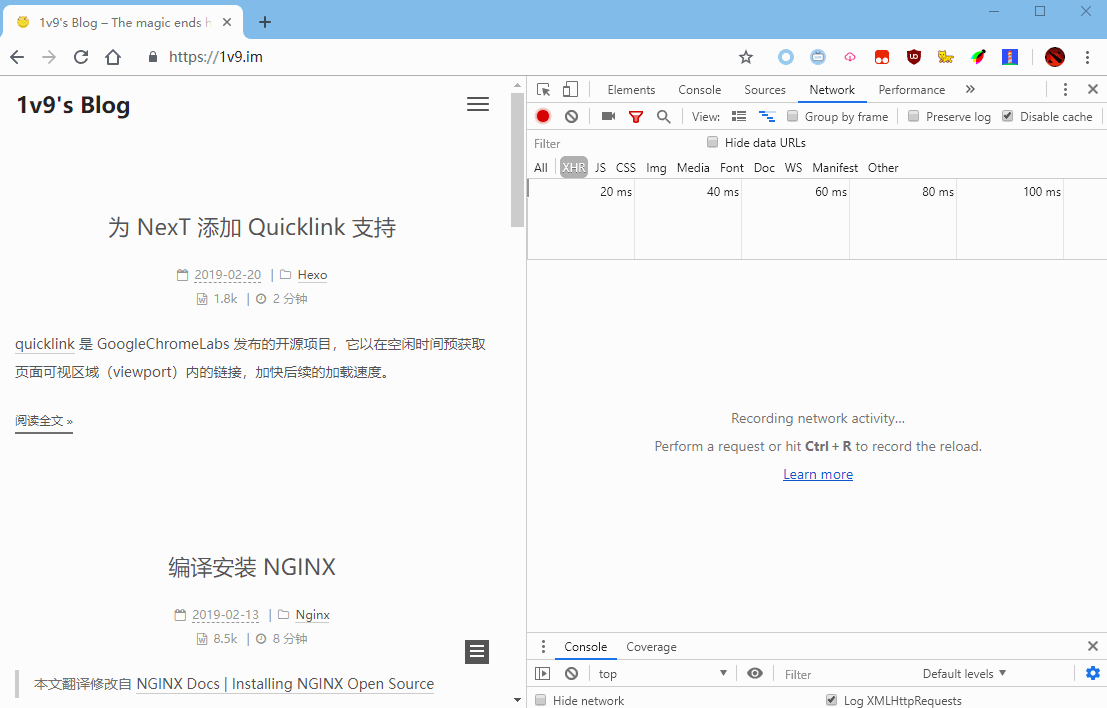This screenshot has width=1107, height=708.
Task: Capture screenshots with the camera icon
Action: 608,116
